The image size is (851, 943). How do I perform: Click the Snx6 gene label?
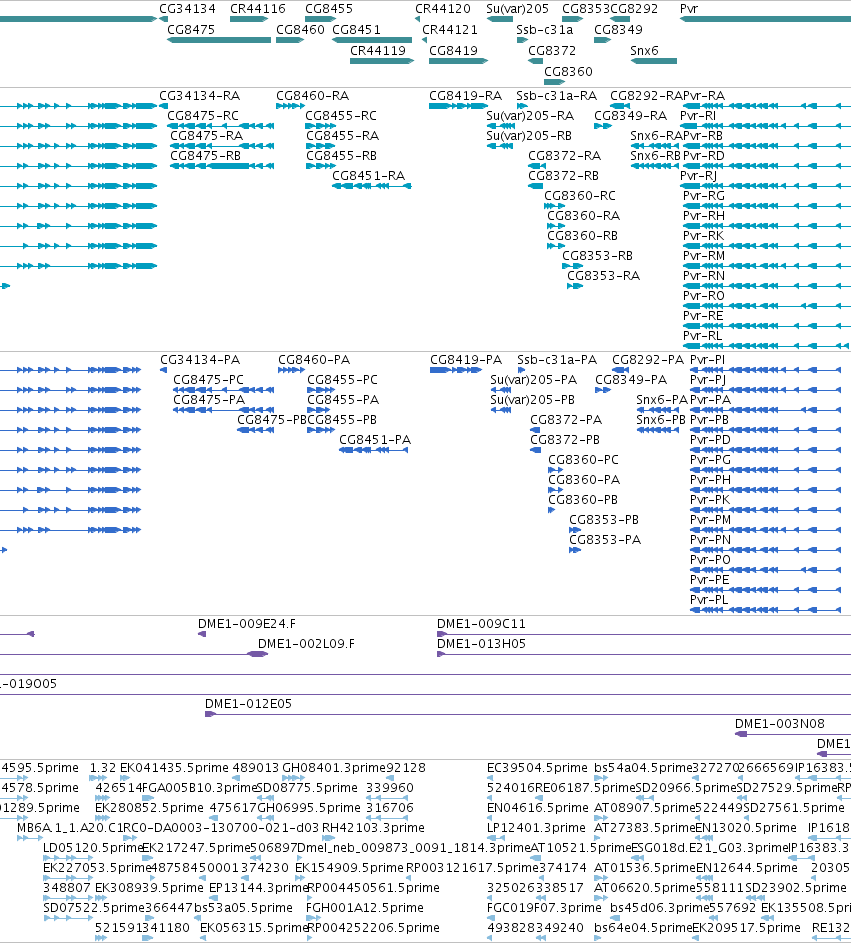point(644,51)
